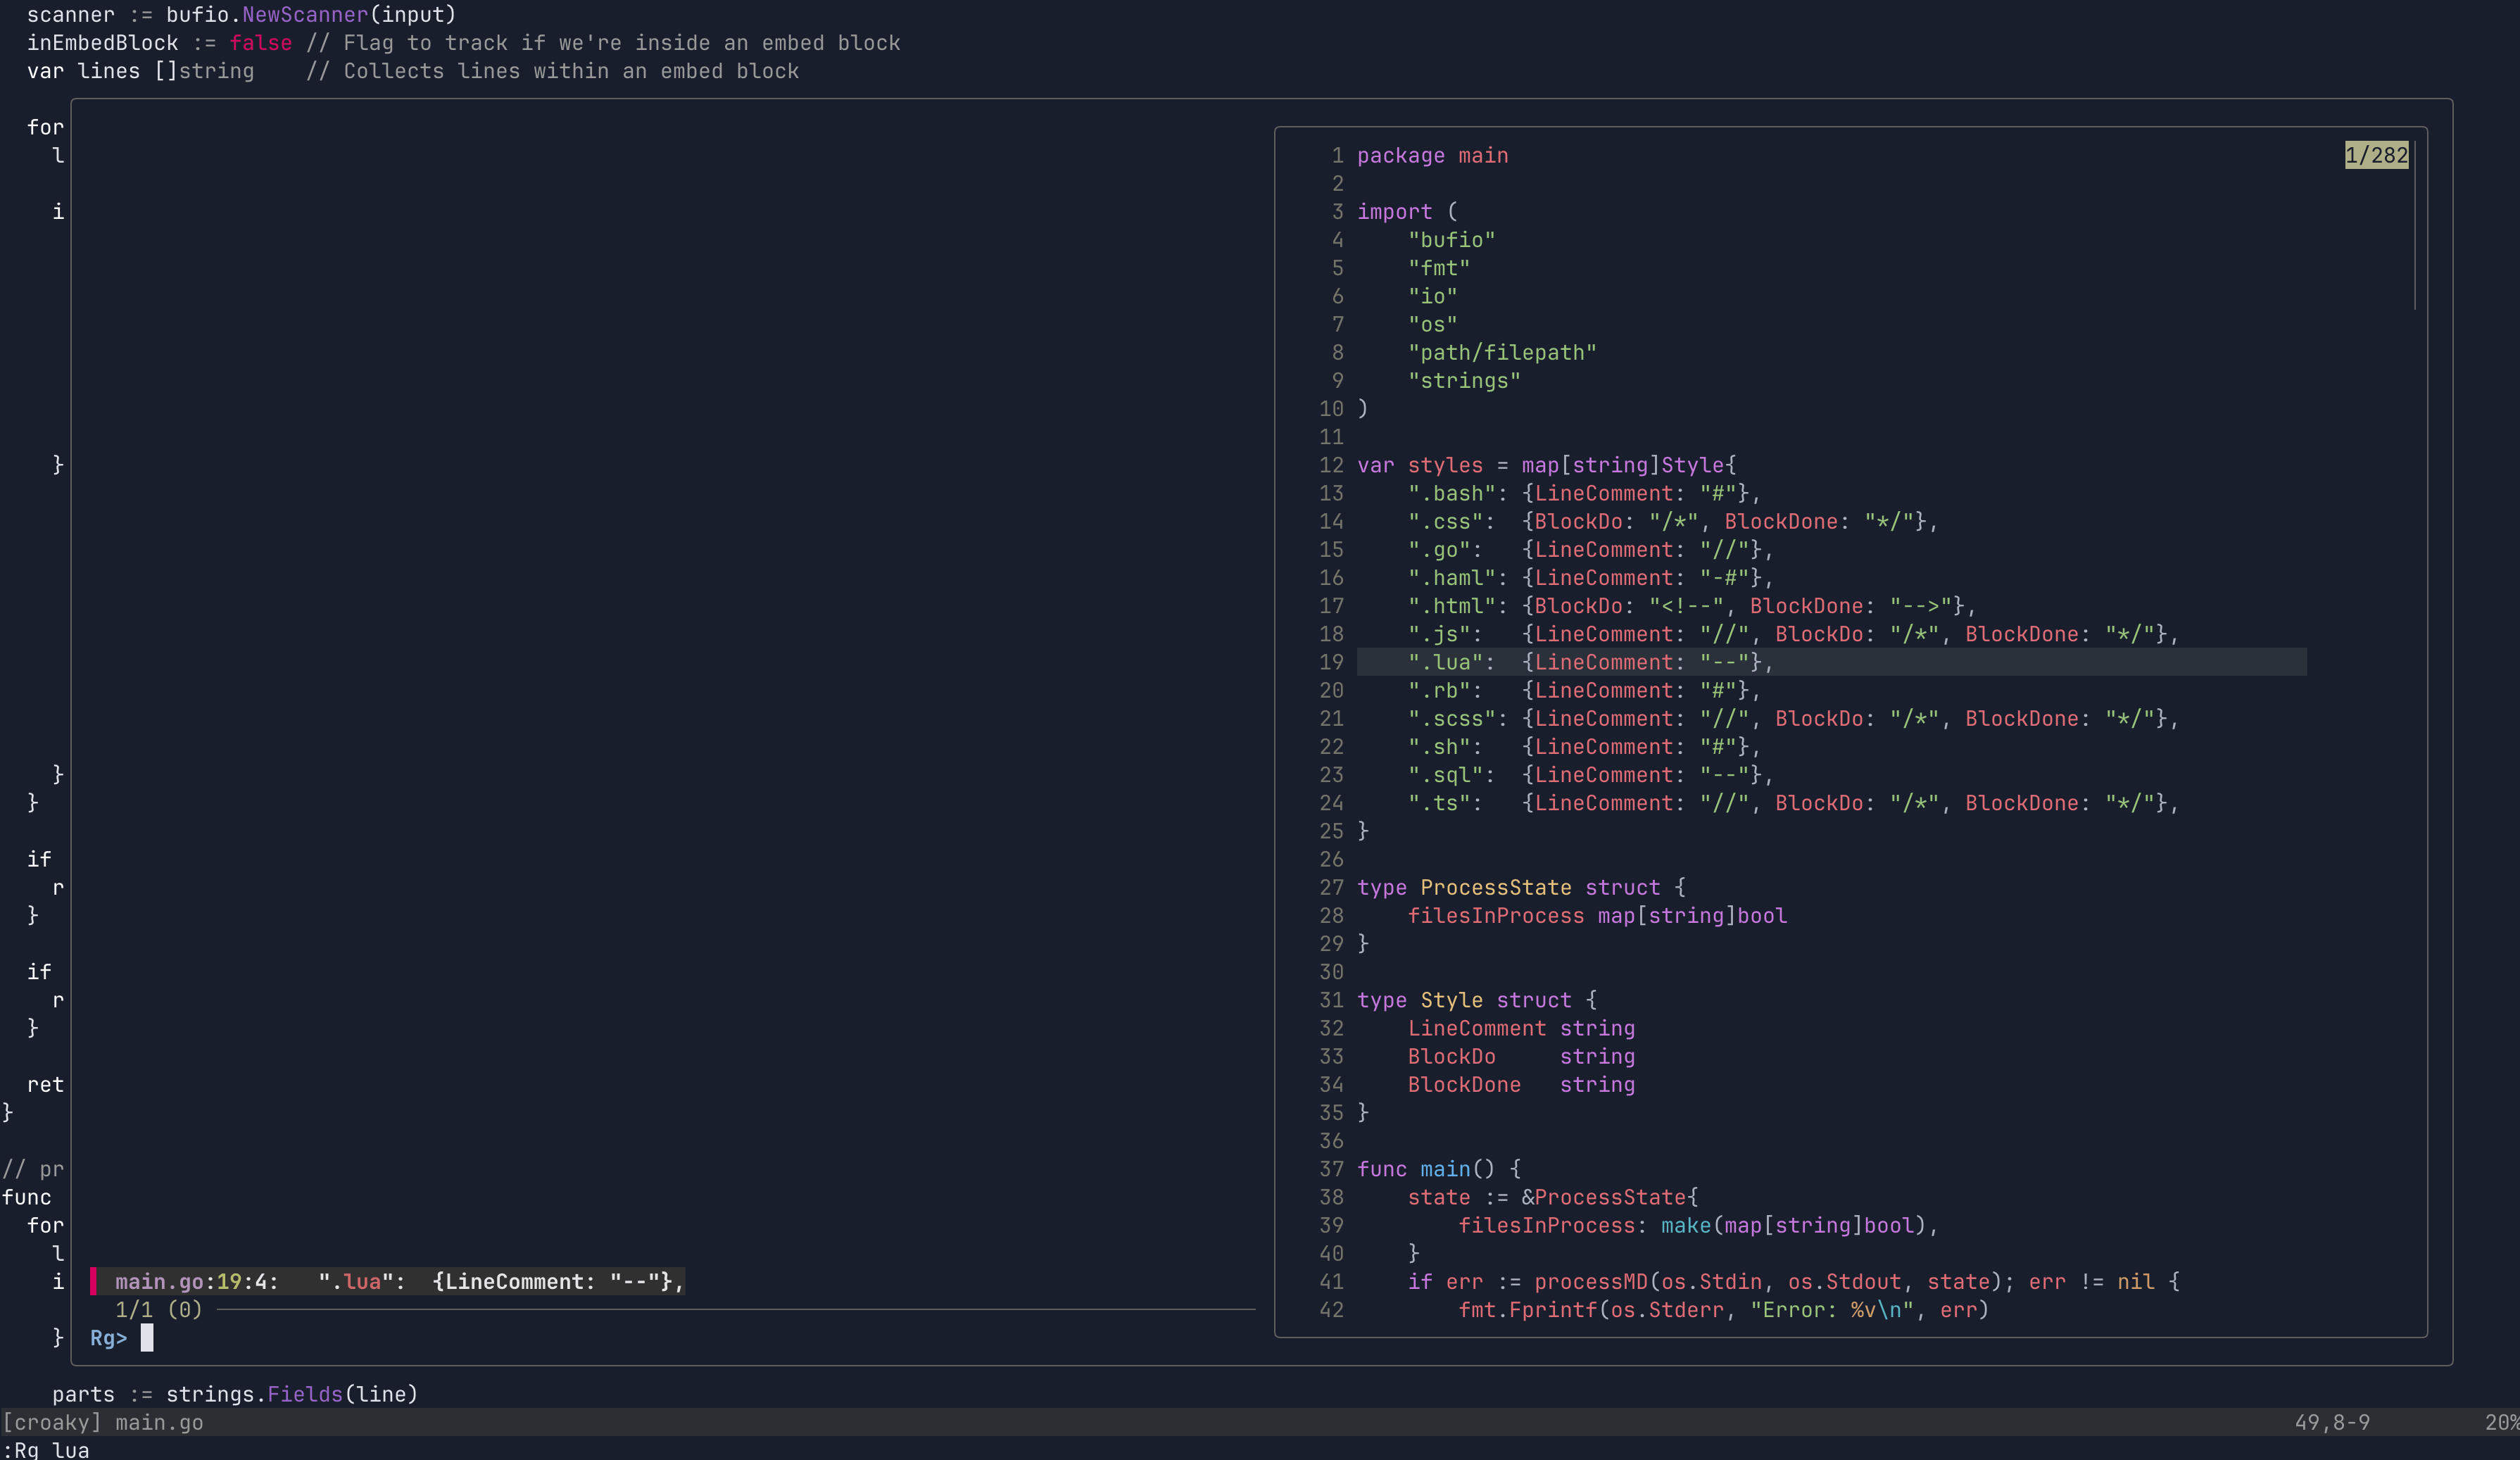2520x1460 pixels.
Task: Click the :Rg lua command line text
Action: [x=45, y=1450]
